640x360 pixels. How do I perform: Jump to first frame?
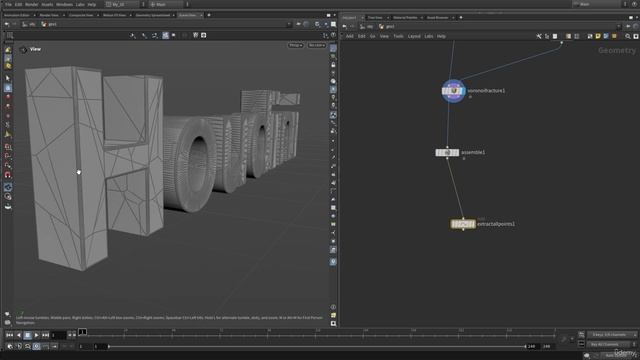[10, 335]
